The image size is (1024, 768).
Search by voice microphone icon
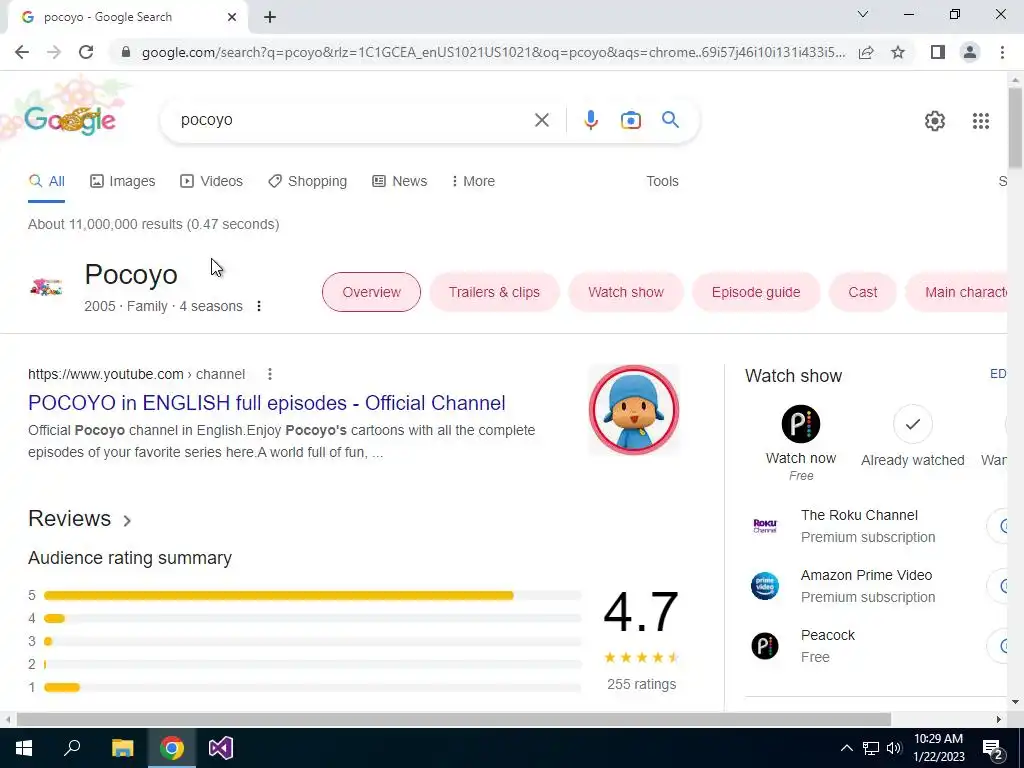pyautogui.click(x=590, y=120)
